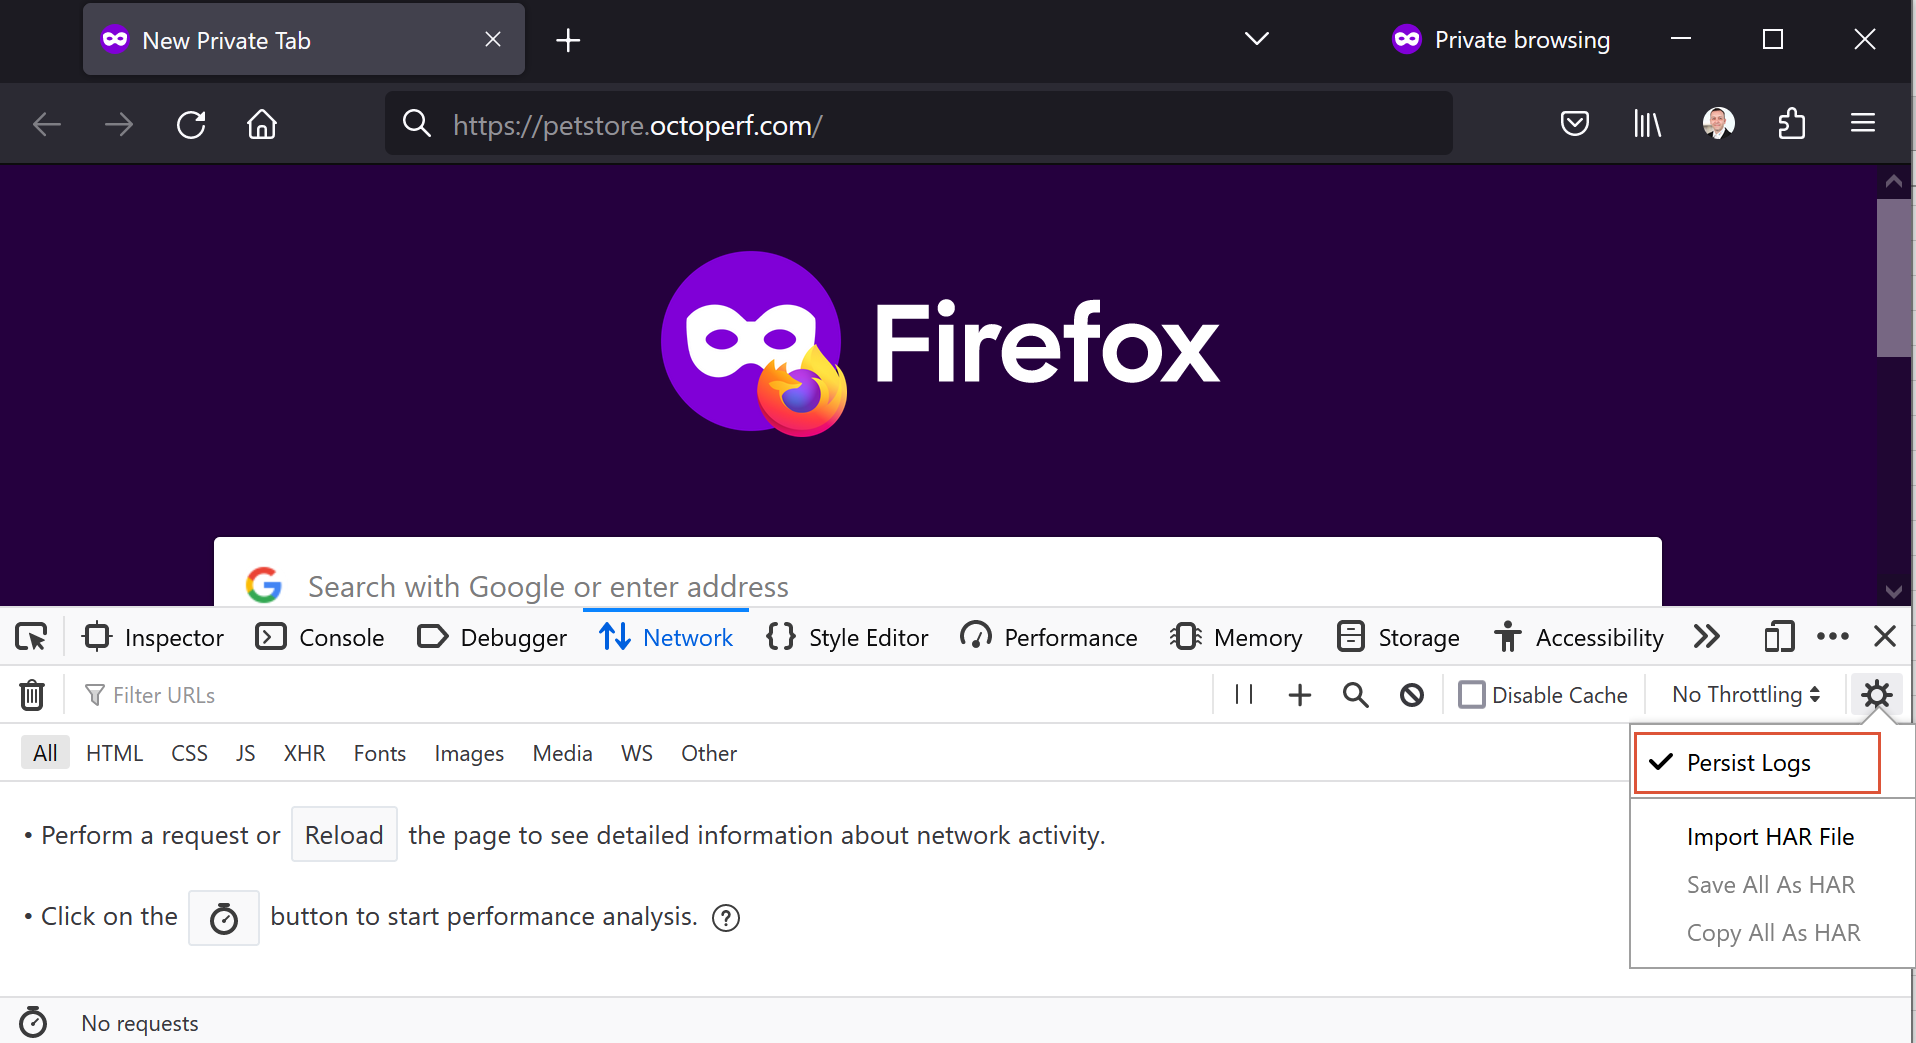Filter requests by CSS
This screenshot has width=1916, height=1043.
(189, 753)
